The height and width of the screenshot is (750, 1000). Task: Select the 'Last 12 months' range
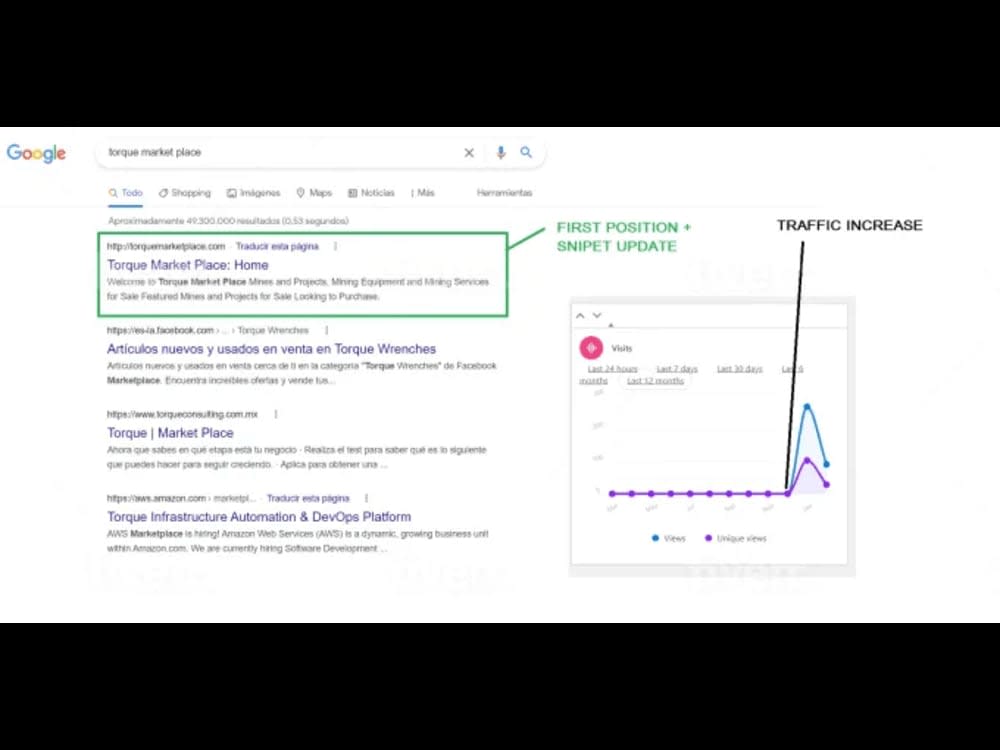[655, 381]
